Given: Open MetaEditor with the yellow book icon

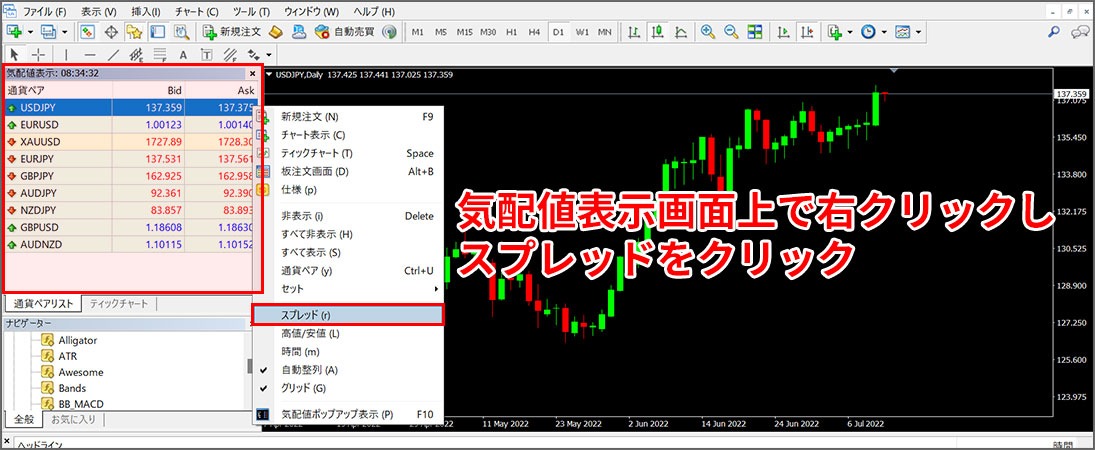Looking at the screenshot, I should (275, 31).
